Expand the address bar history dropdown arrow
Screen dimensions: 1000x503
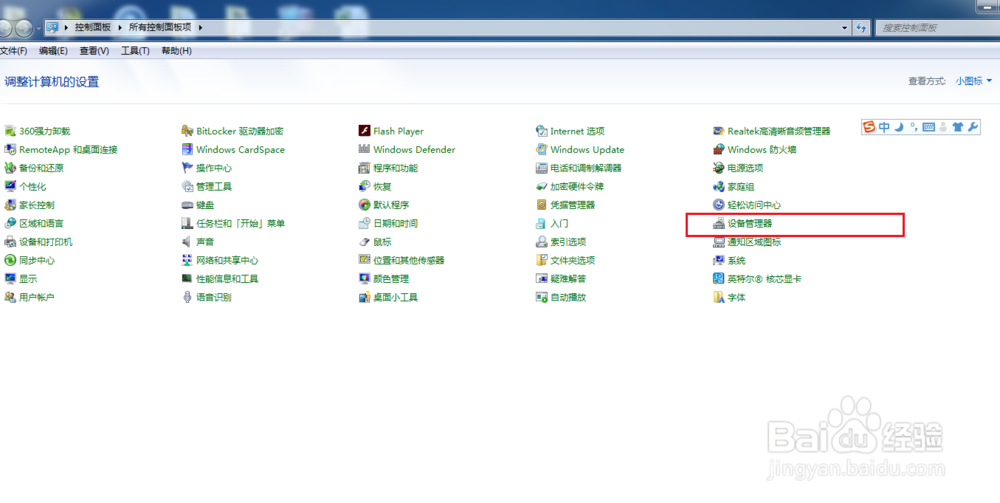coord(844,28)
